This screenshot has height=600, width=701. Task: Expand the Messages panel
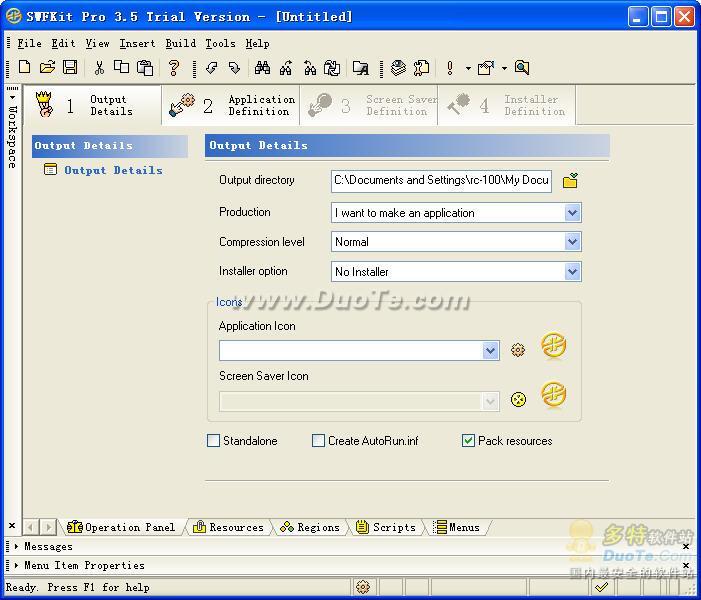tap(17, 546)
